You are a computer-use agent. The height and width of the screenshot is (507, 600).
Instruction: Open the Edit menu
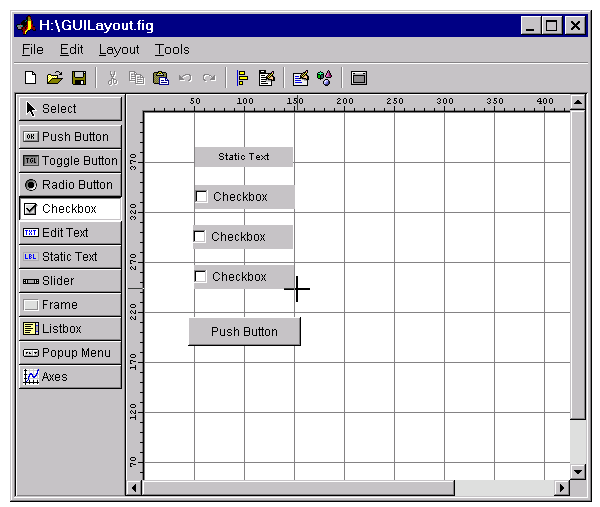coord(72,50)
